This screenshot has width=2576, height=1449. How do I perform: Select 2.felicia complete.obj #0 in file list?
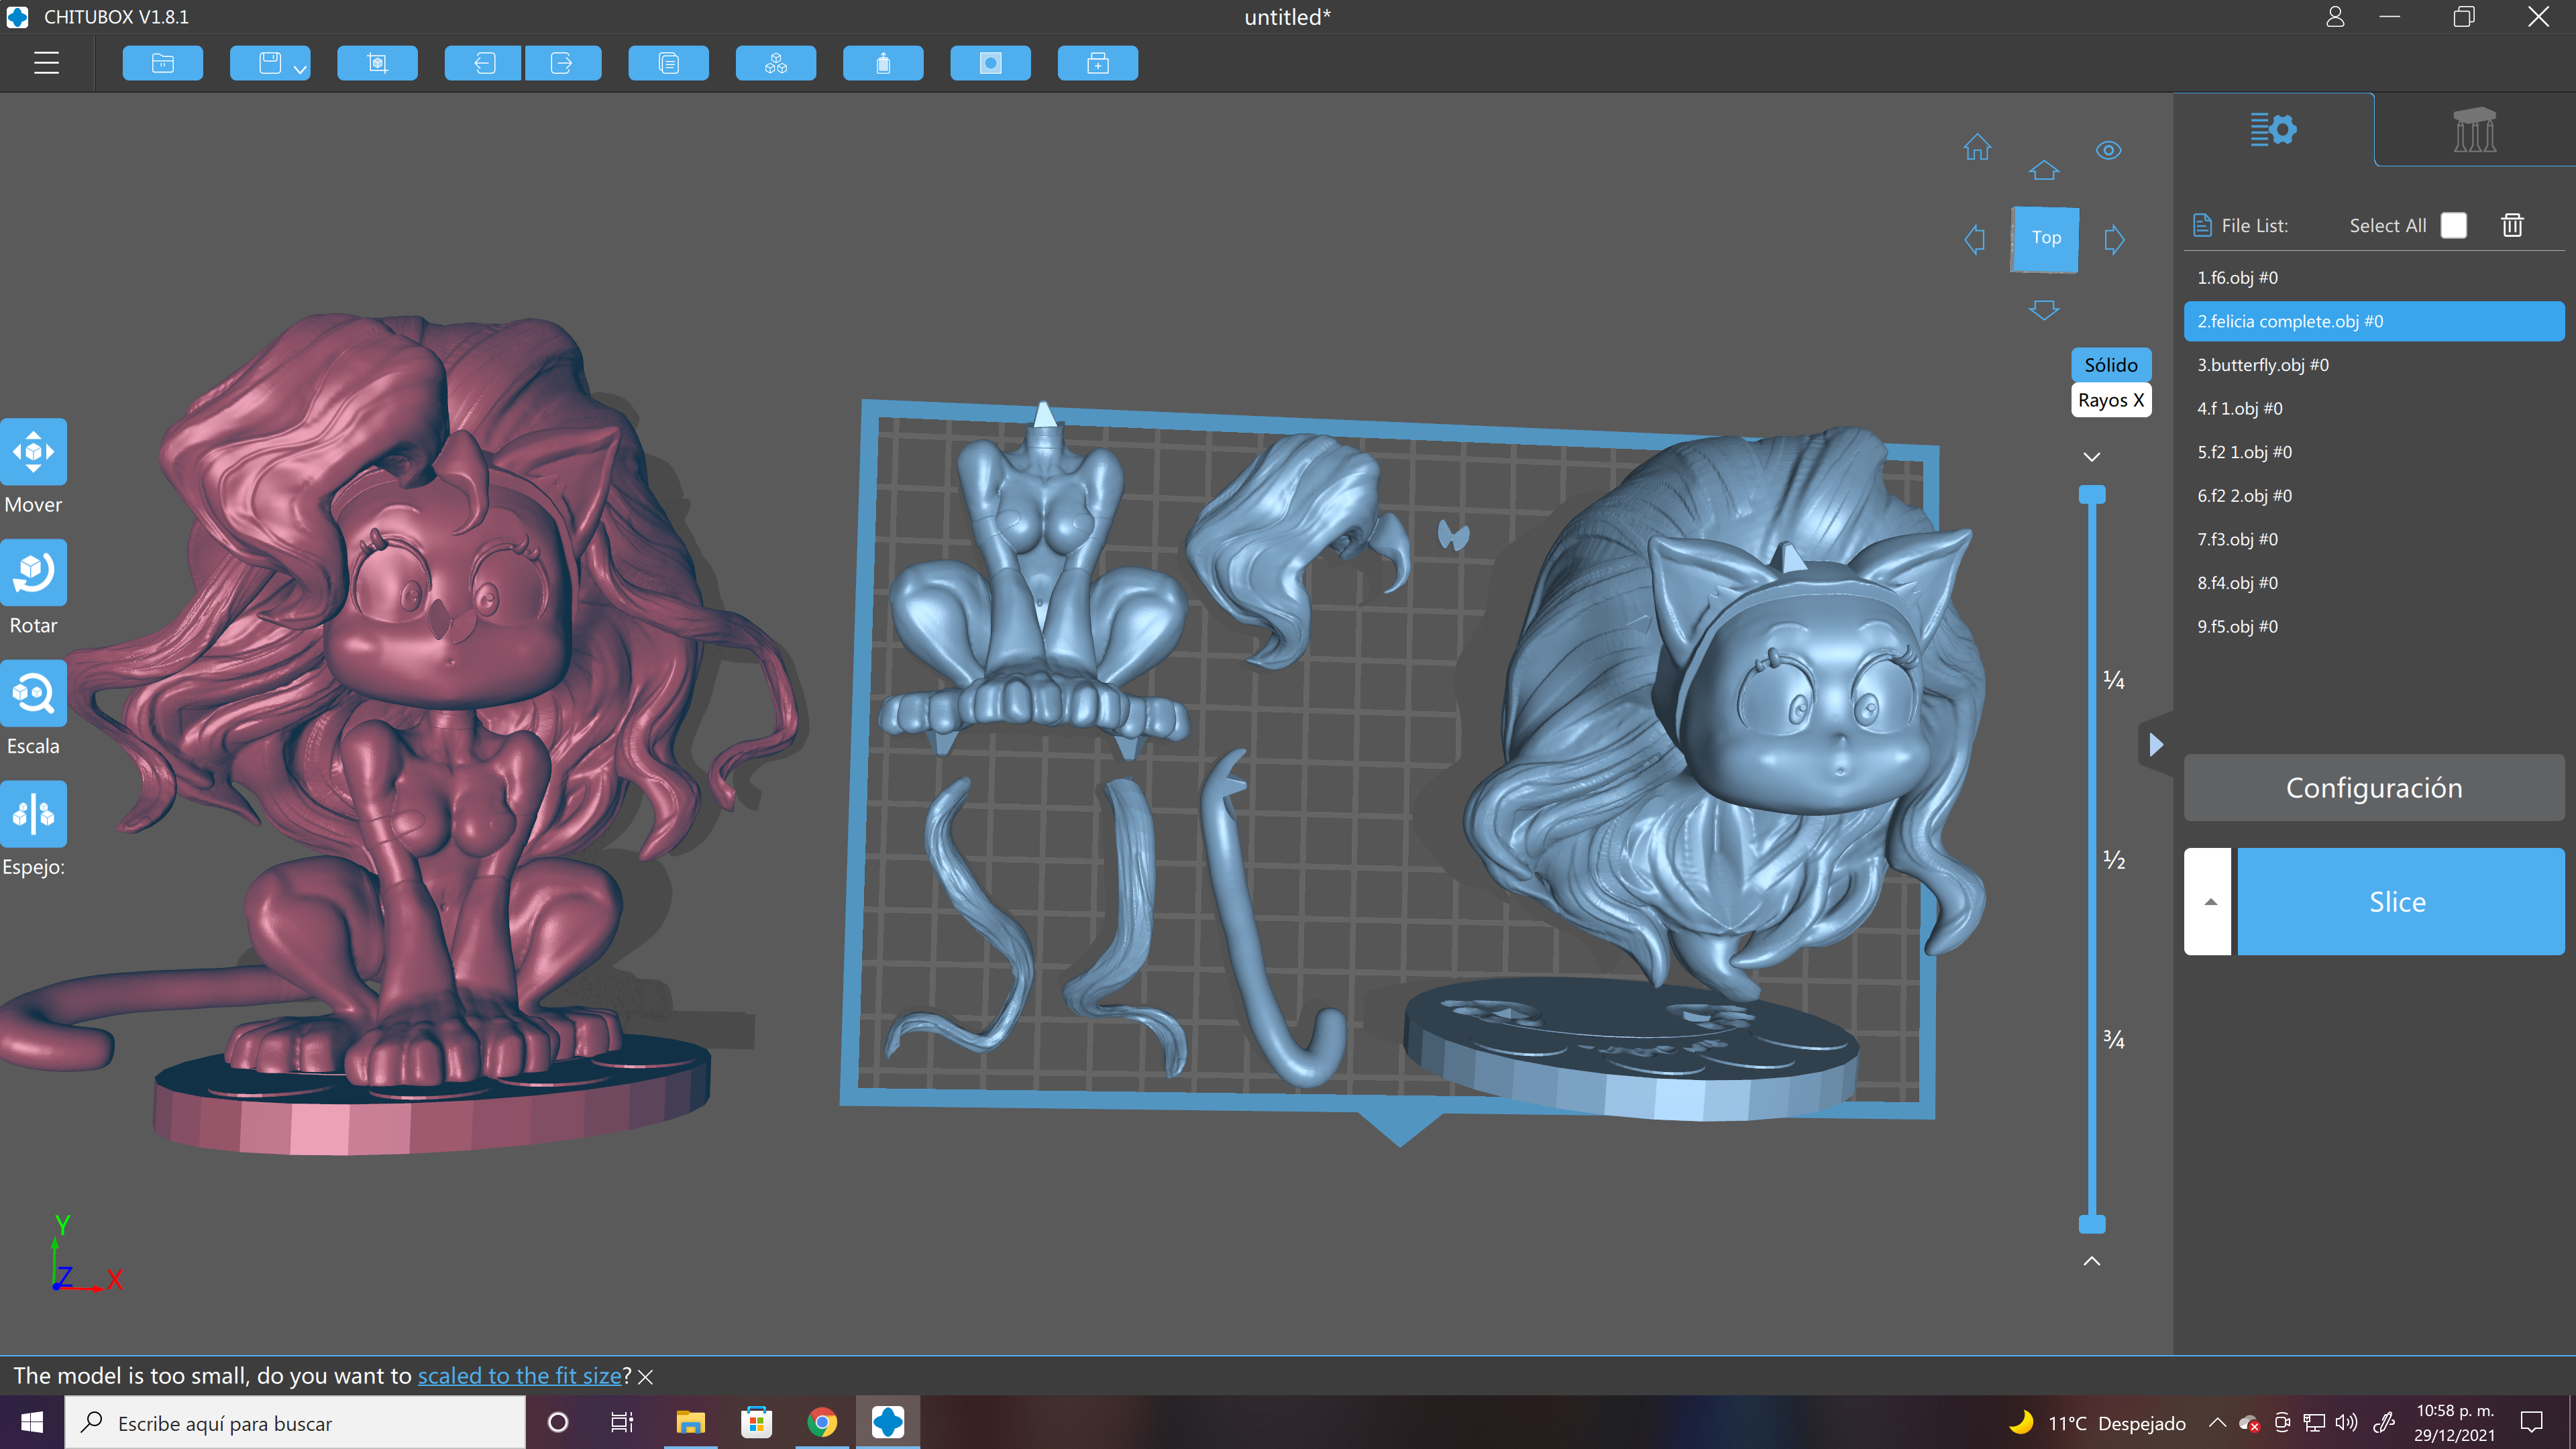point(2374,321)
